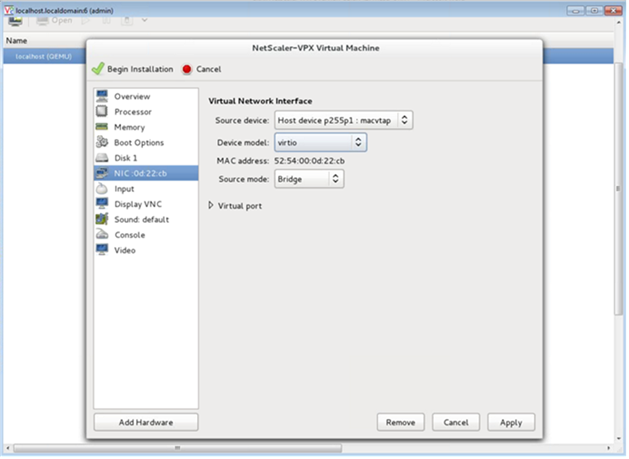This screenshot has height=459, width=629.
Task: Click the Disk 1 drive icon
Action: [x=102, y=158]
